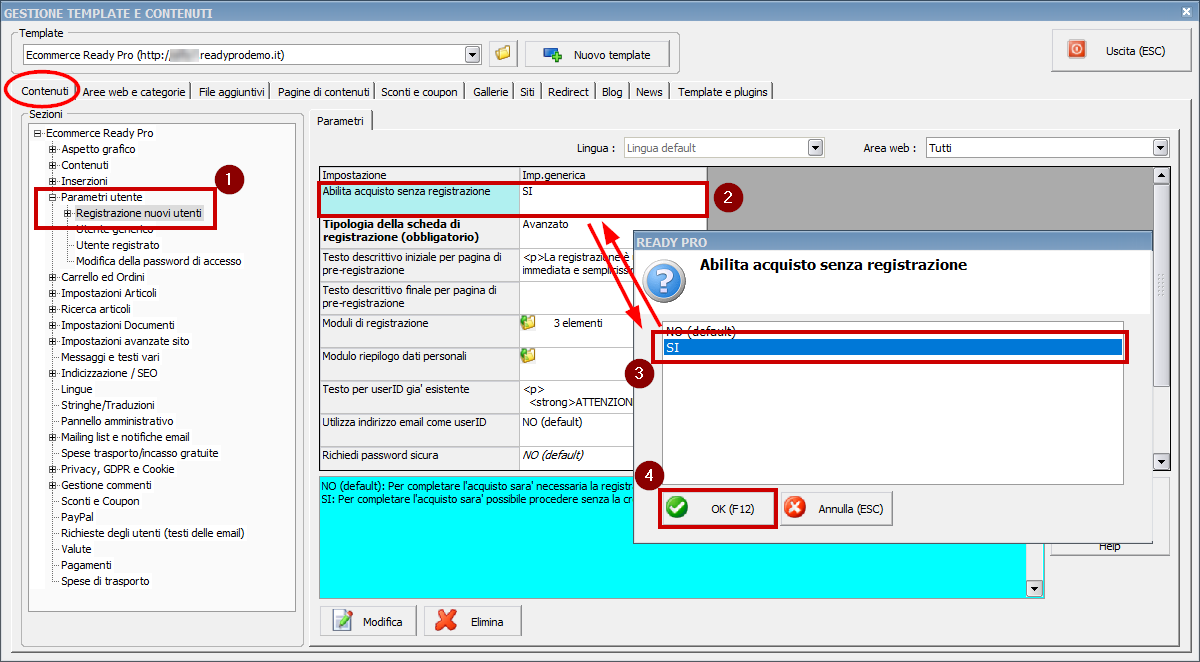This screenshot has height=662, width=1200.
Task: Expand the Ricerca articoli node
Action: click(53, 309)
